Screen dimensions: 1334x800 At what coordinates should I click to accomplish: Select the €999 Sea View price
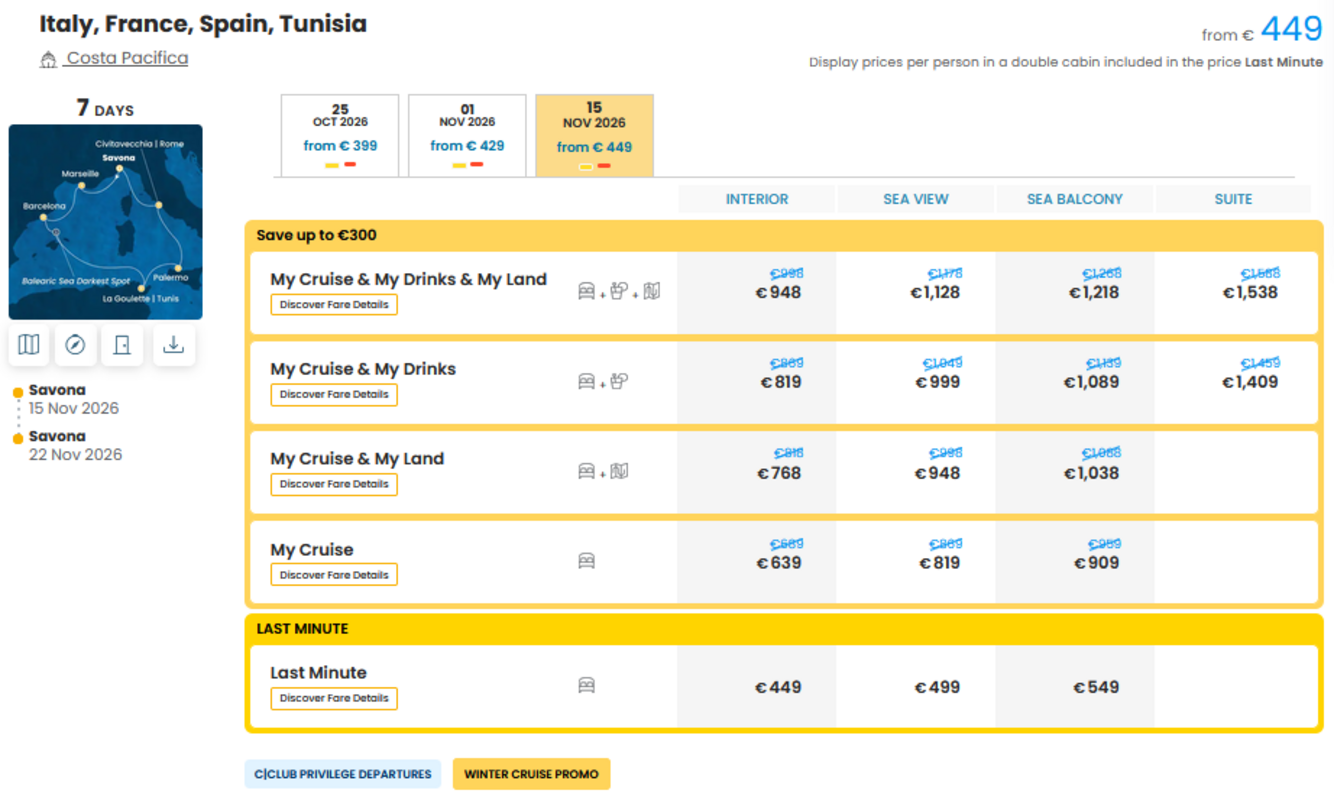pyautogui.click(x=939, y=382)
